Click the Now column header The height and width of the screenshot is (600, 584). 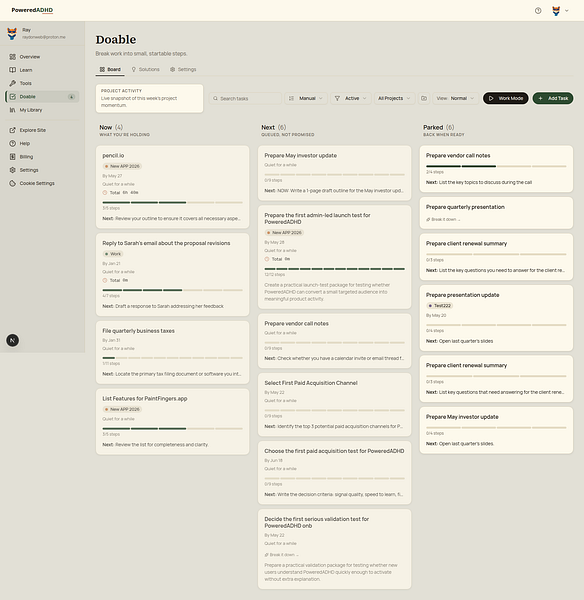(x=111, y=127)
